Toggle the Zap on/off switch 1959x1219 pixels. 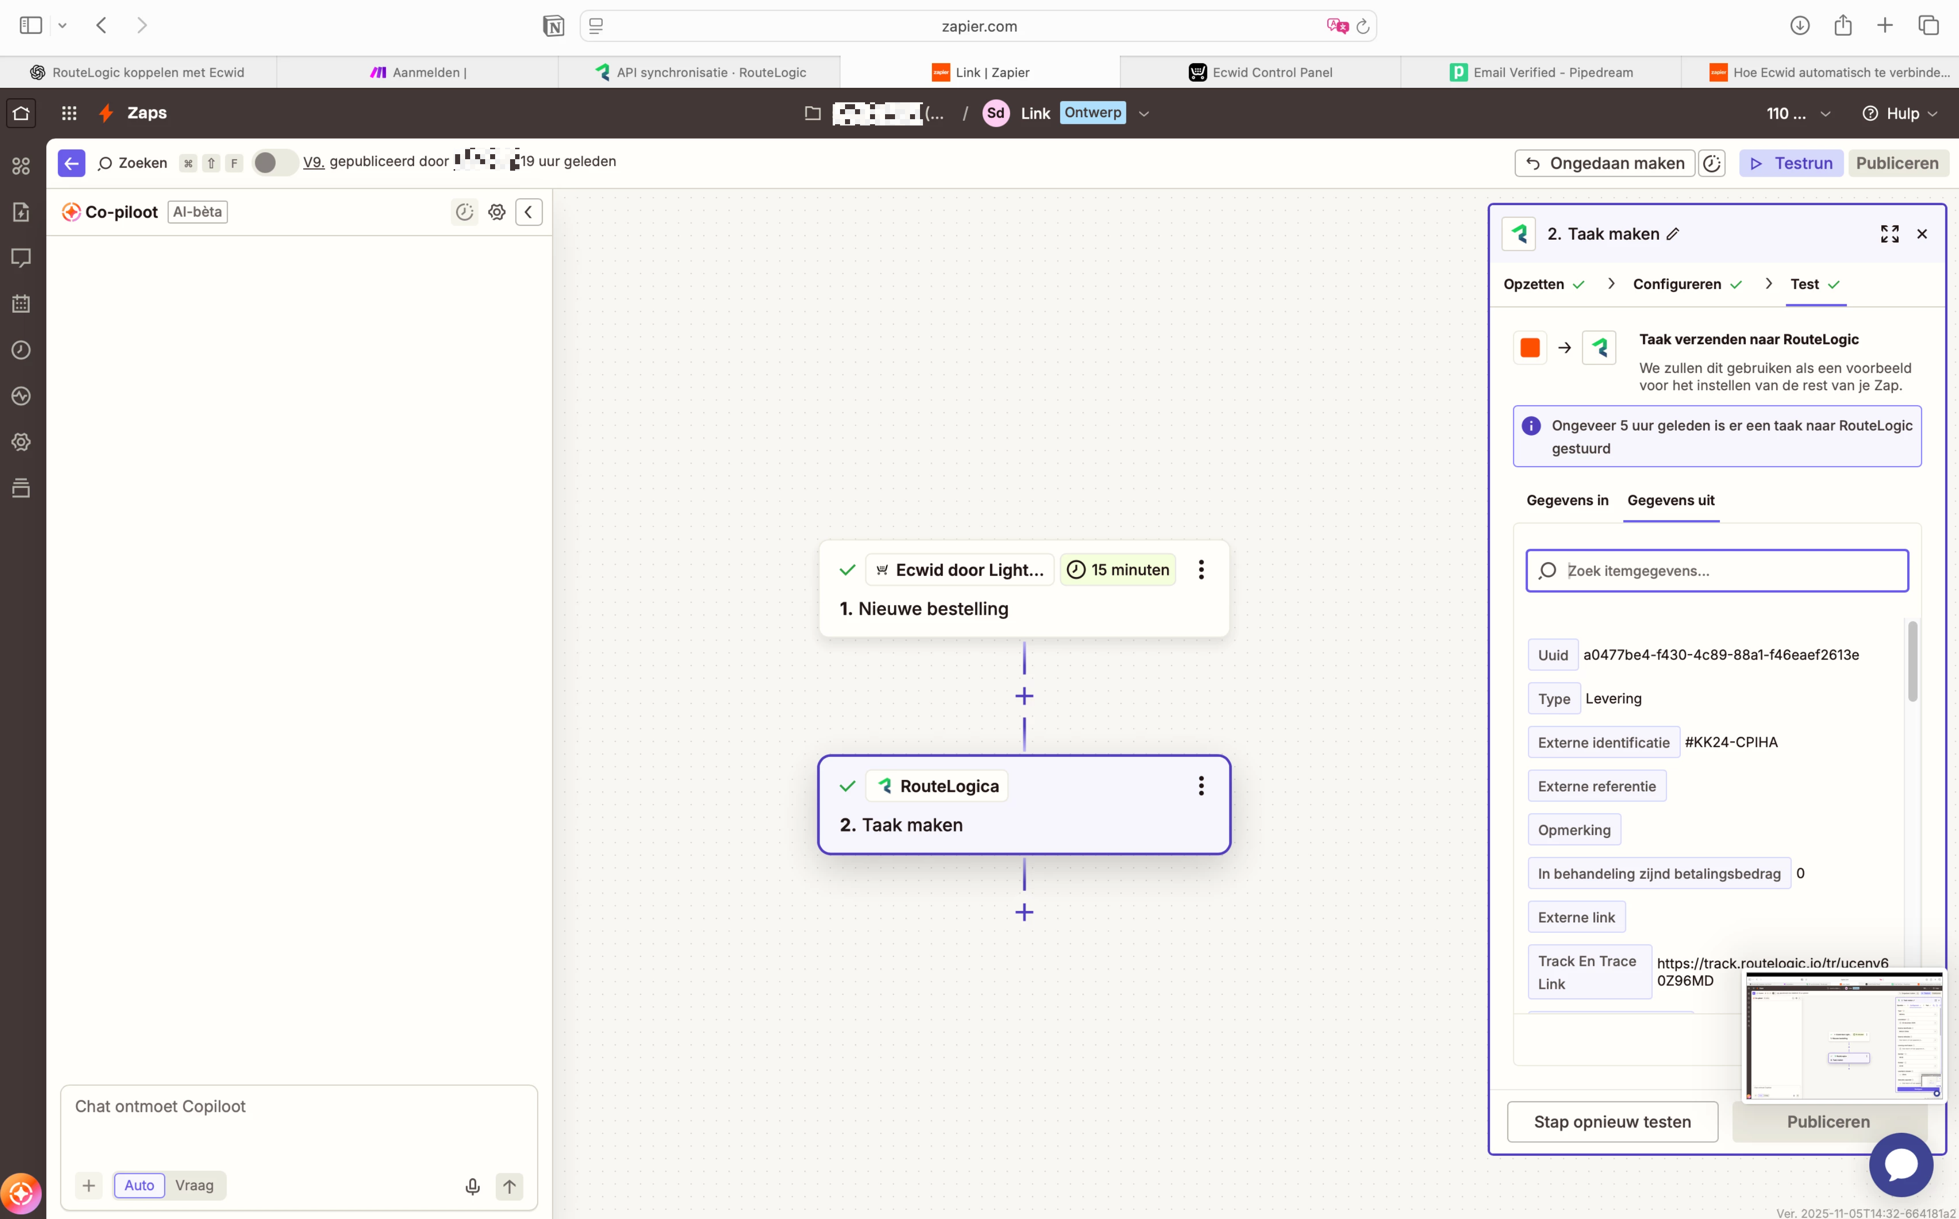coord(273,162)
